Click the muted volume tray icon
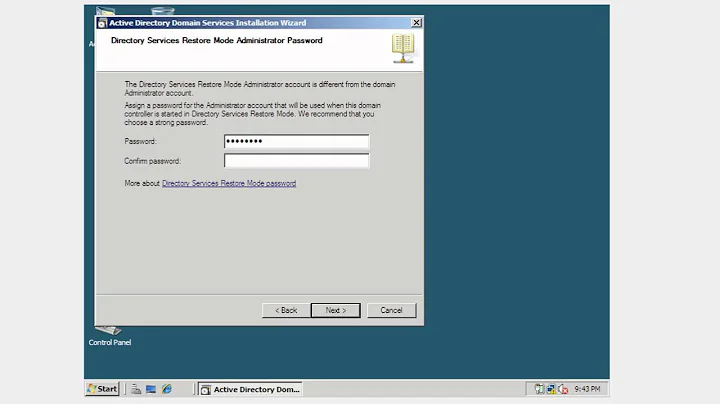The image size is (720, 404). coord(563,389)
